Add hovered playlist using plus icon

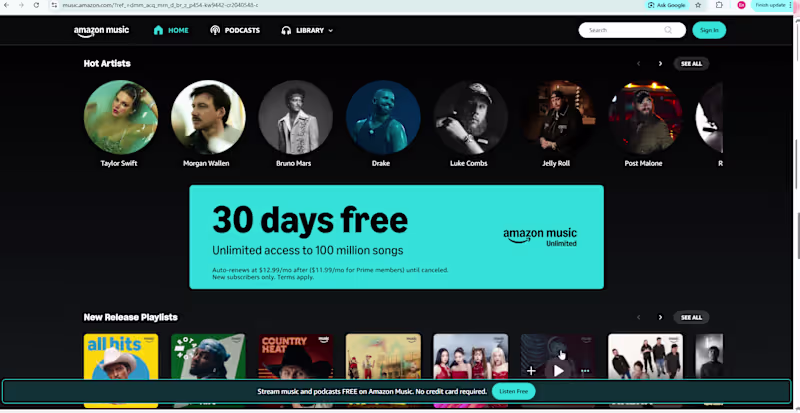tap(531, 371)
